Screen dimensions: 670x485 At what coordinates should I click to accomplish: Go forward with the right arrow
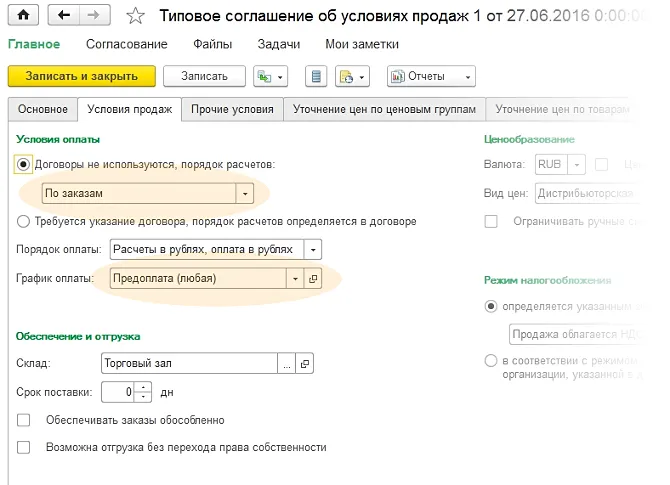(x=94, y=15)
